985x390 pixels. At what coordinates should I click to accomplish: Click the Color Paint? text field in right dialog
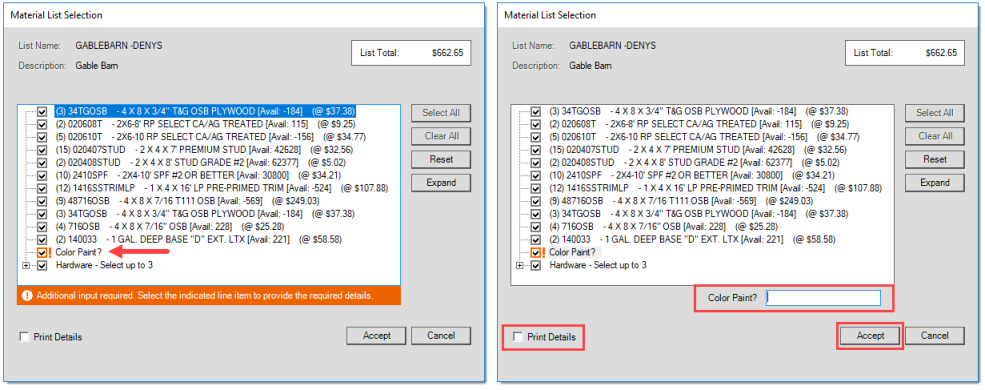pyautogui.click(x=823, y=298)
